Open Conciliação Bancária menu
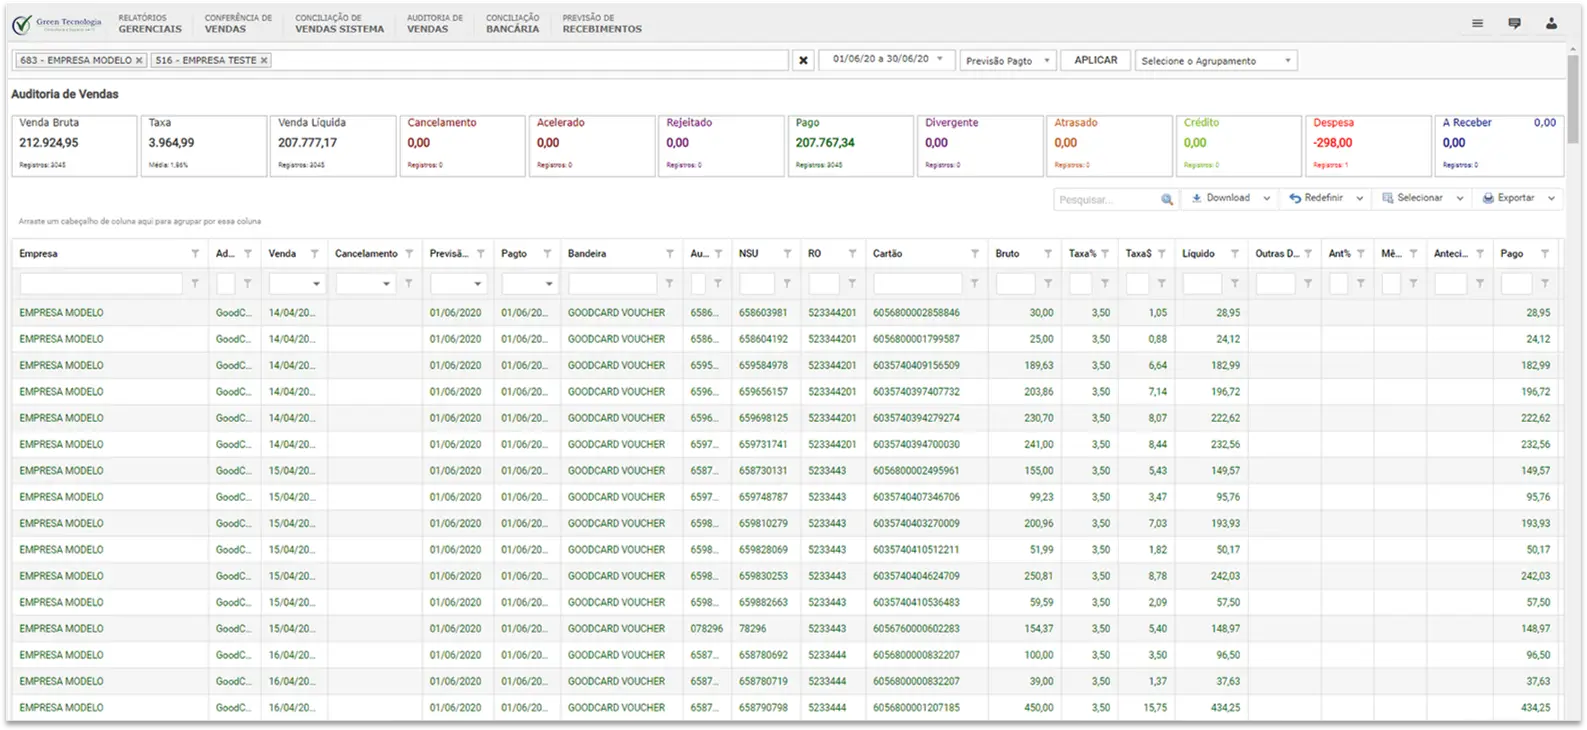The height and width of the screenshot is (730, 1587). pyautogui.click(x=513, y=23)
